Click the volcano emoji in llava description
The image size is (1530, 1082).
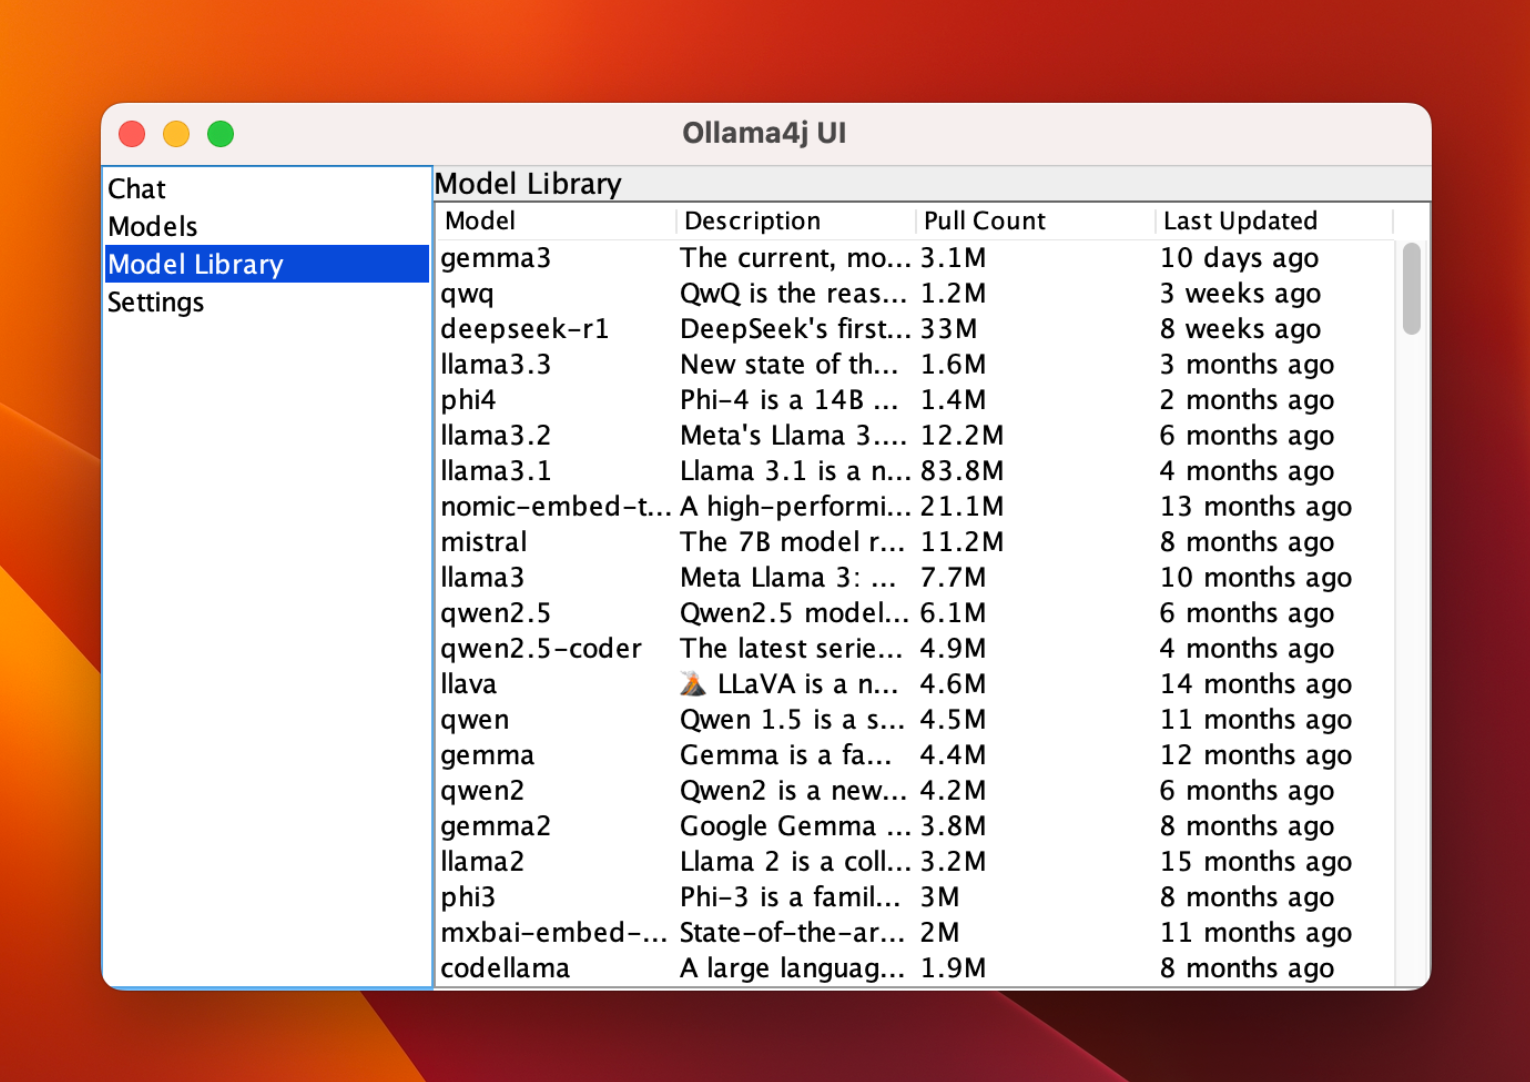(693, 684)
